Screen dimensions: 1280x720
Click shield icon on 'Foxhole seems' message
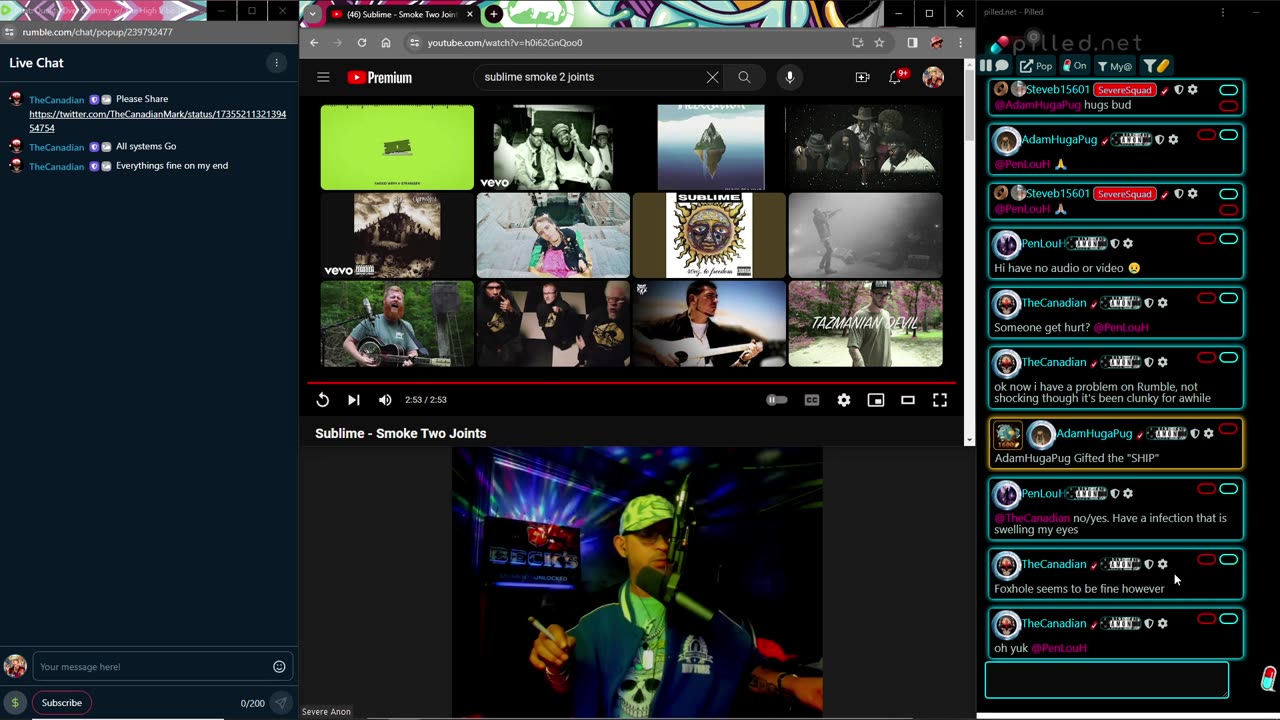1148,564
